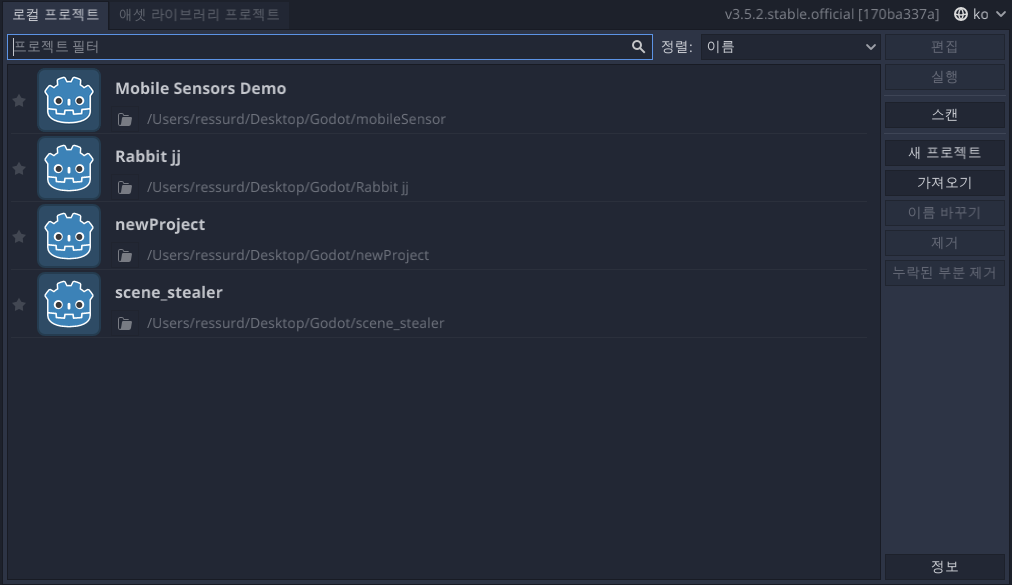This screenshot has width=1012, height=585.
Task: Click path /Users/ressurd/Desktop/Godot/mobileSensor
Action: [x=296, y=119]
